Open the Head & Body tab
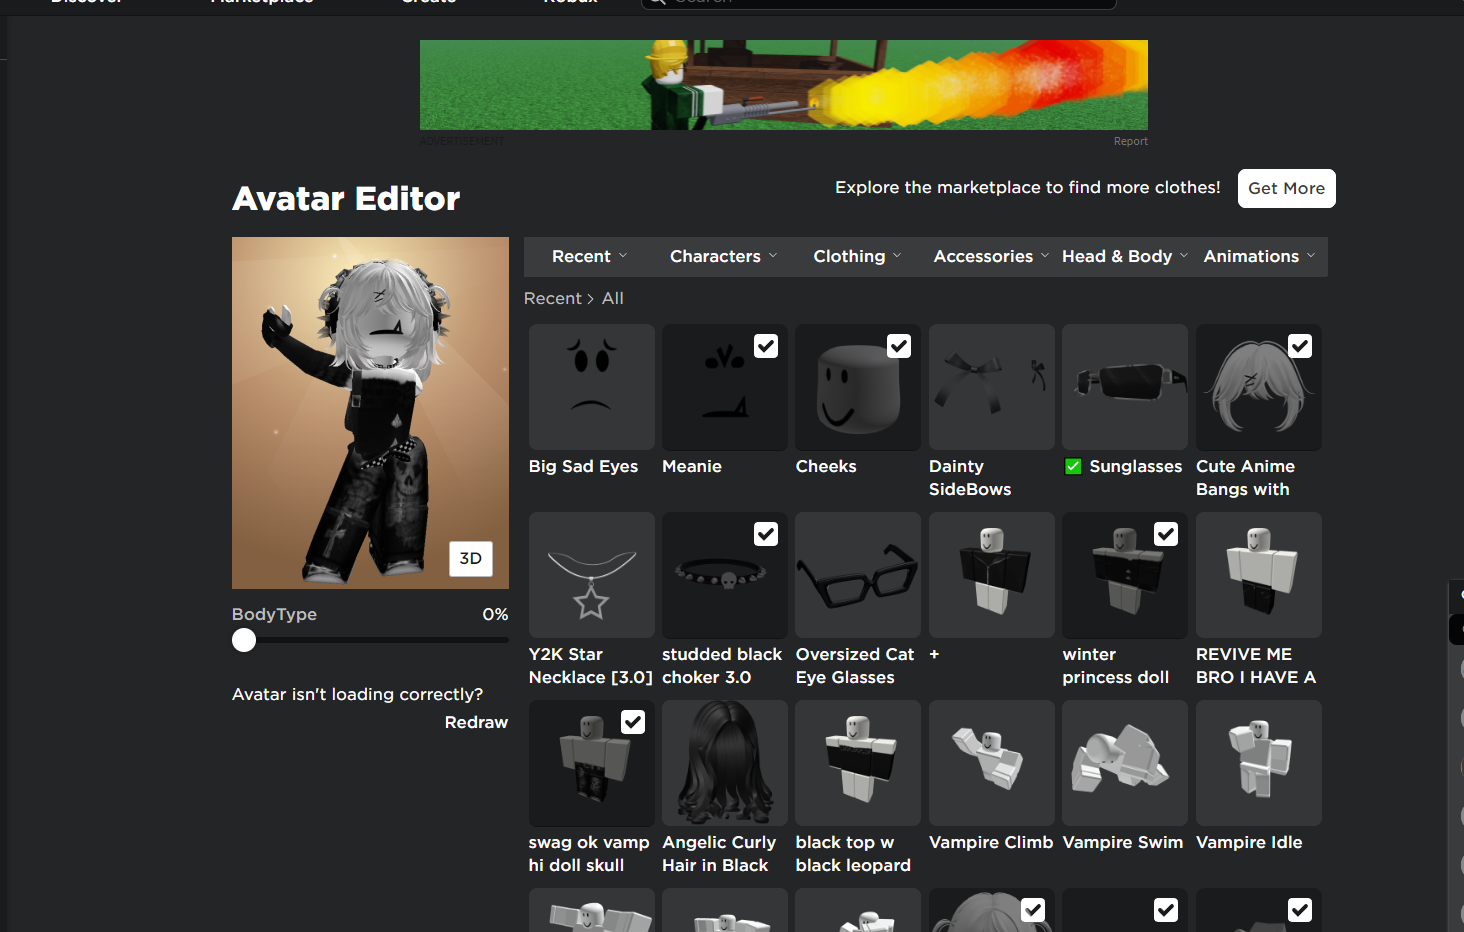This screenshot has width=1464, height=932. [x=1124, y=257]
